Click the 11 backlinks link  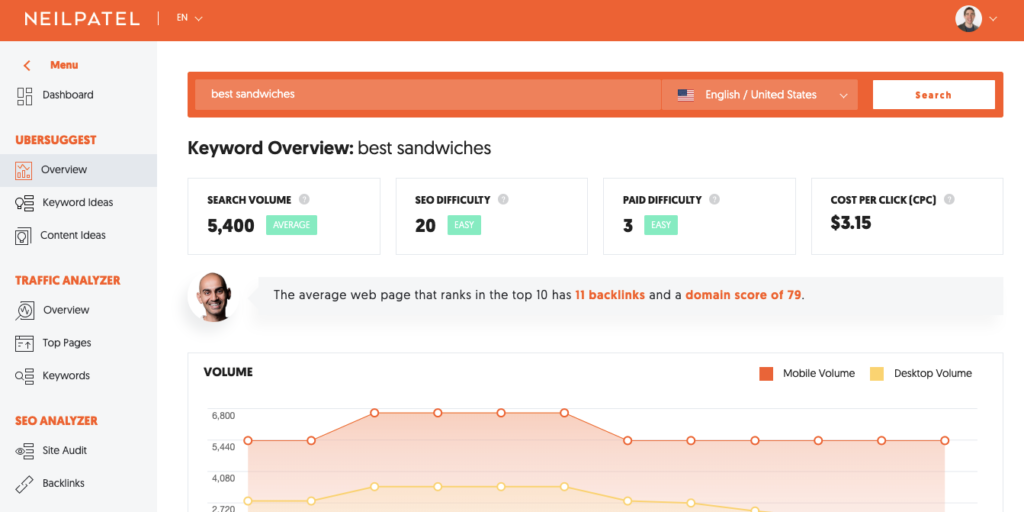tap(610, 295)
